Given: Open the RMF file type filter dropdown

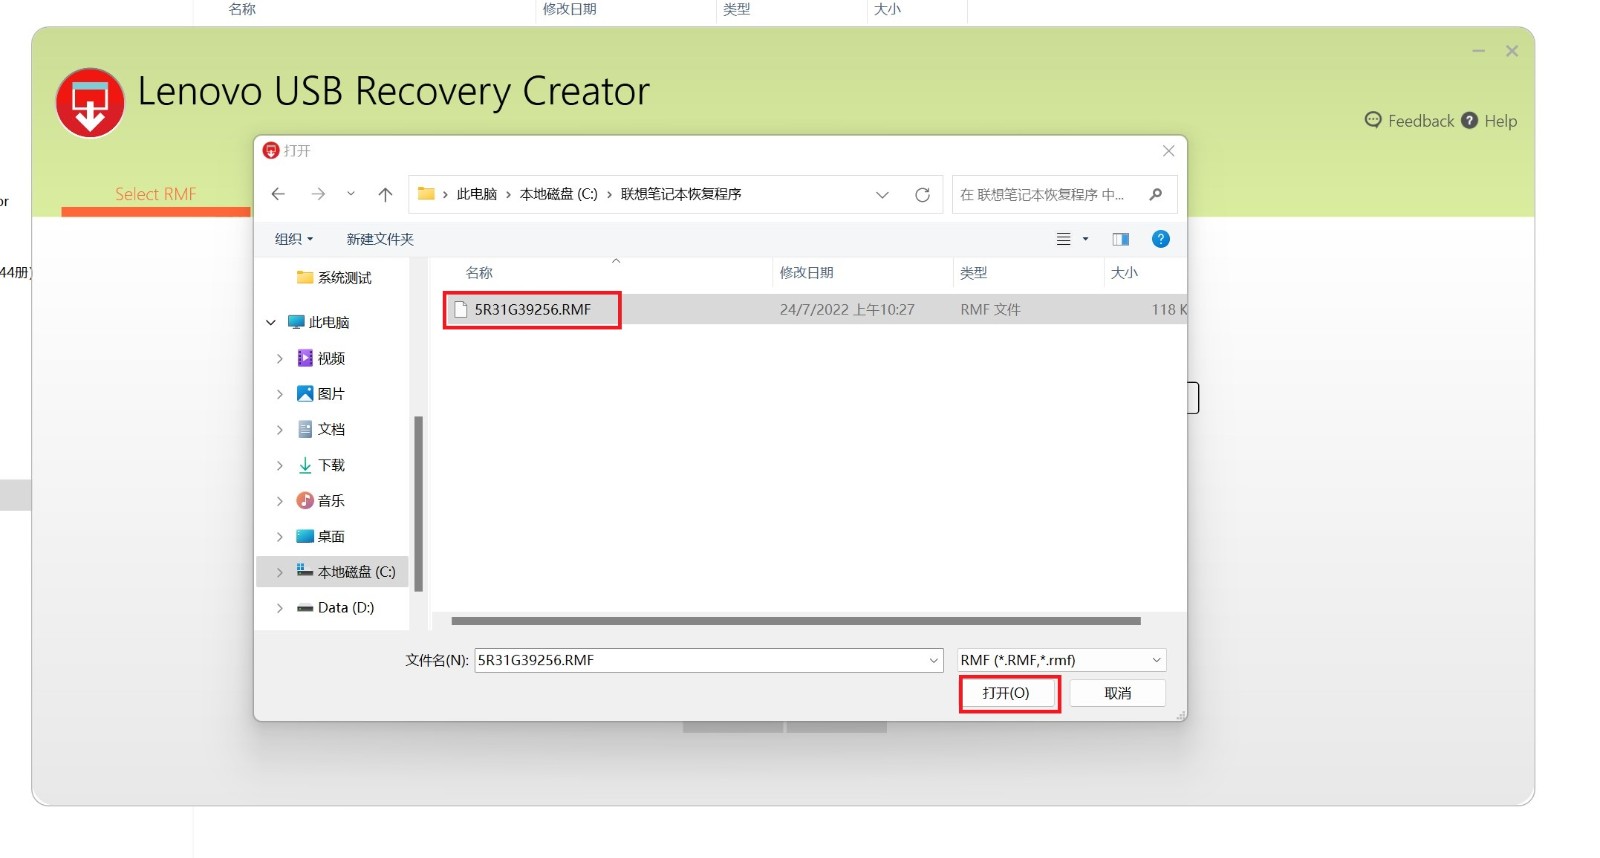Looking at the screenshot, I should 1061,660.
